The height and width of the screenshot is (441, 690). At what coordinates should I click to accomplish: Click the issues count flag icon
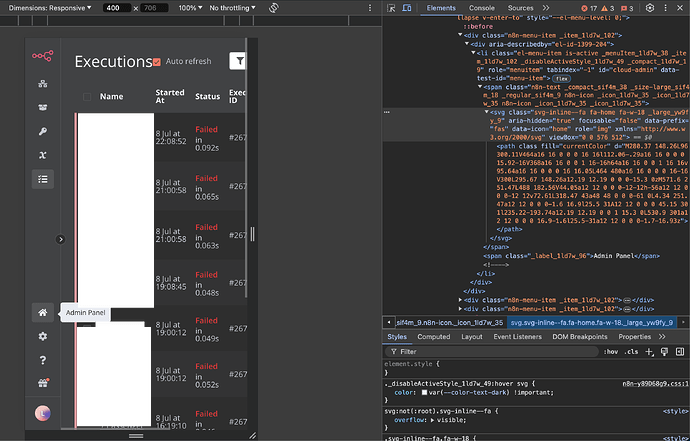(x=627, y=8)
